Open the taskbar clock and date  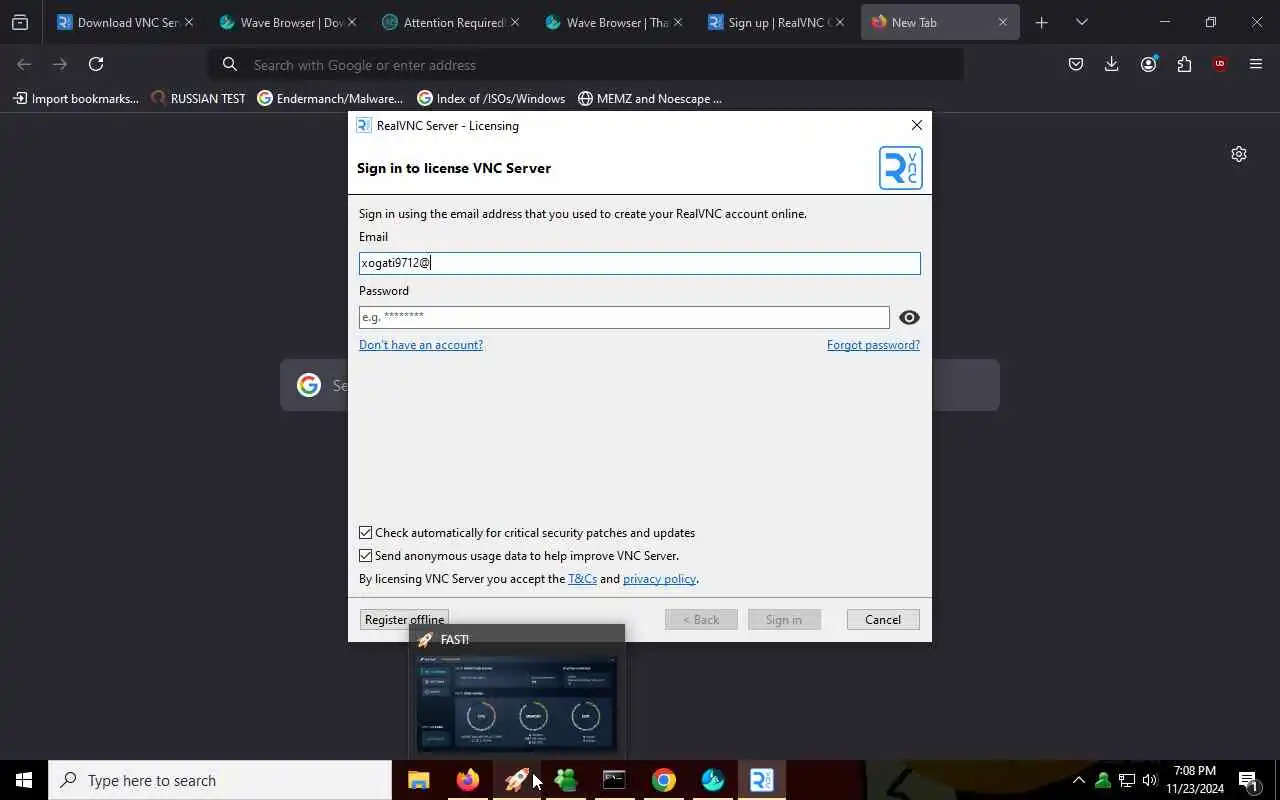coord(1195,780)
